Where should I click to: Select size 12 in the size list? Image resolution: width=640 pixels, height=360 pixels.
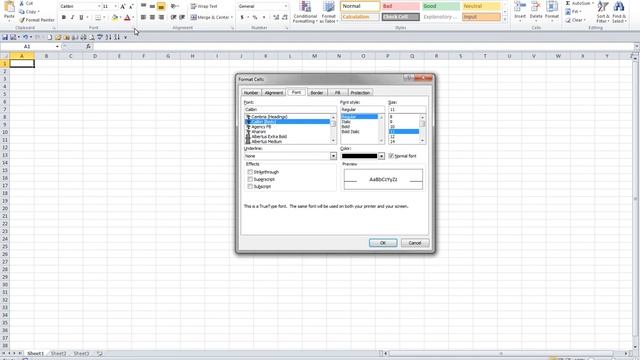(x=392, y=137)
